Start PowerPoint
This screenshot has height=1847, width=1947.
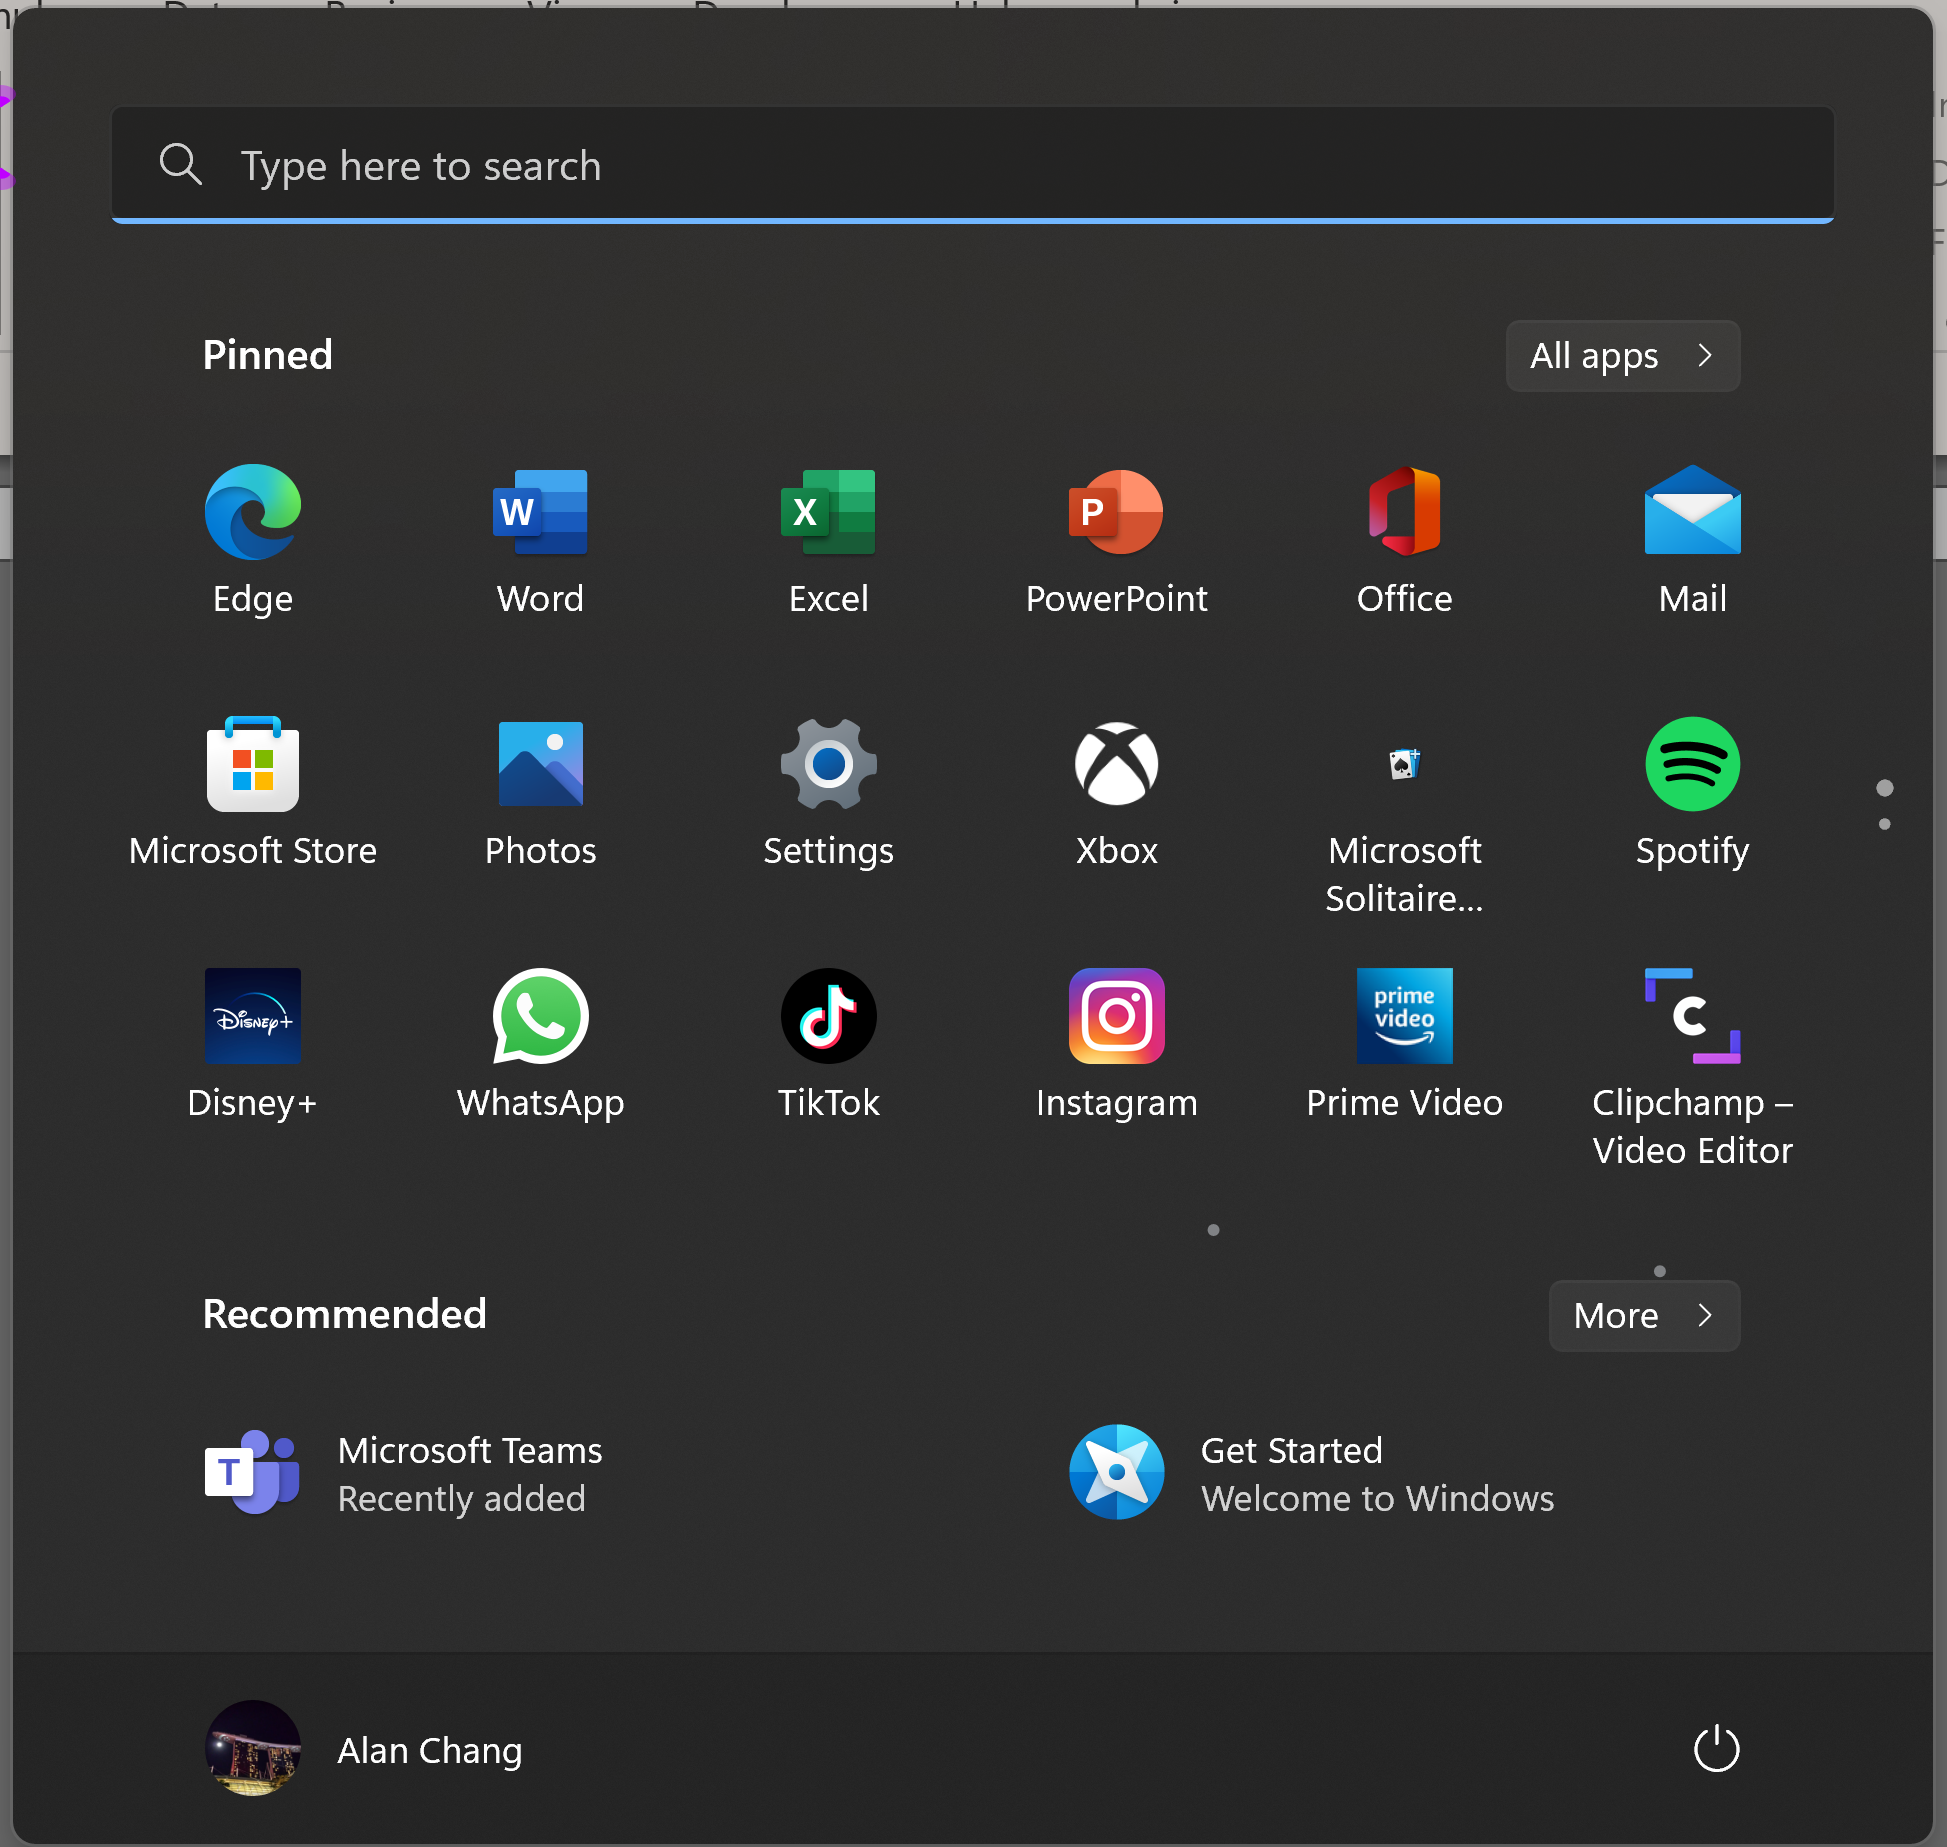coord(1116,512)
